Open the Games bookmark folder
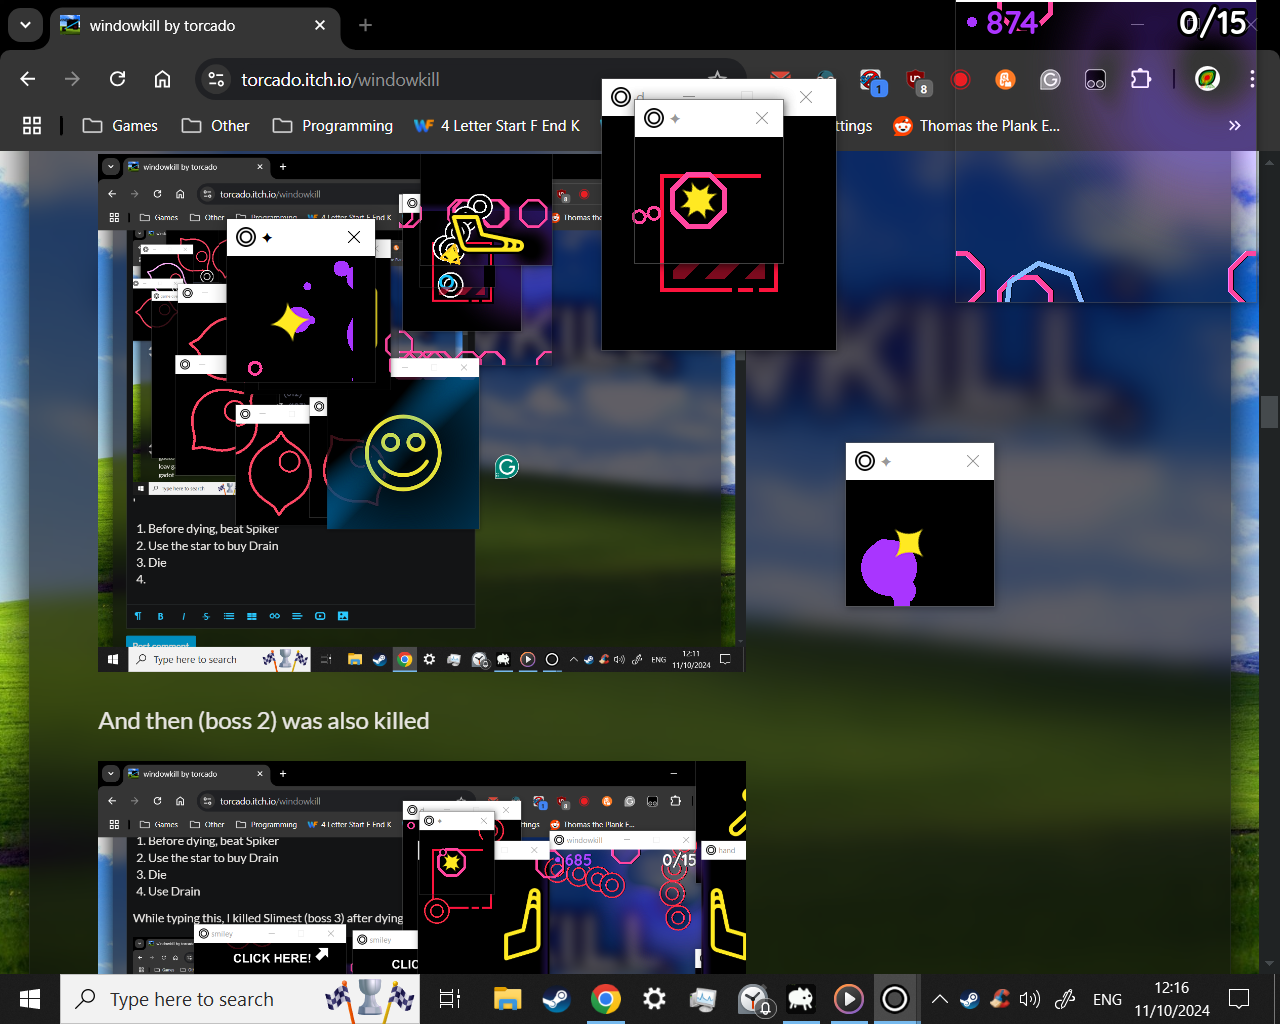The height and width of the screenshot is (1024, 1280). click(120, 125)
